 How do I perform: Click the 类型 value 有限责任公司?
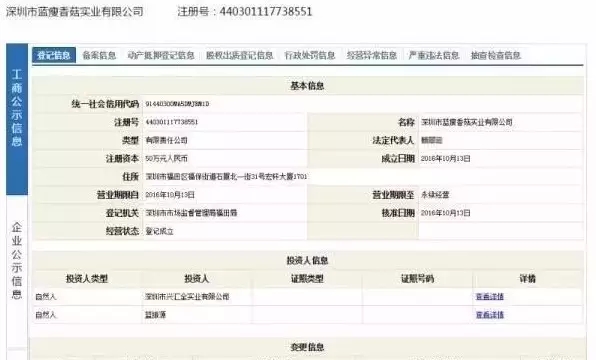click(x=166, y=140)
